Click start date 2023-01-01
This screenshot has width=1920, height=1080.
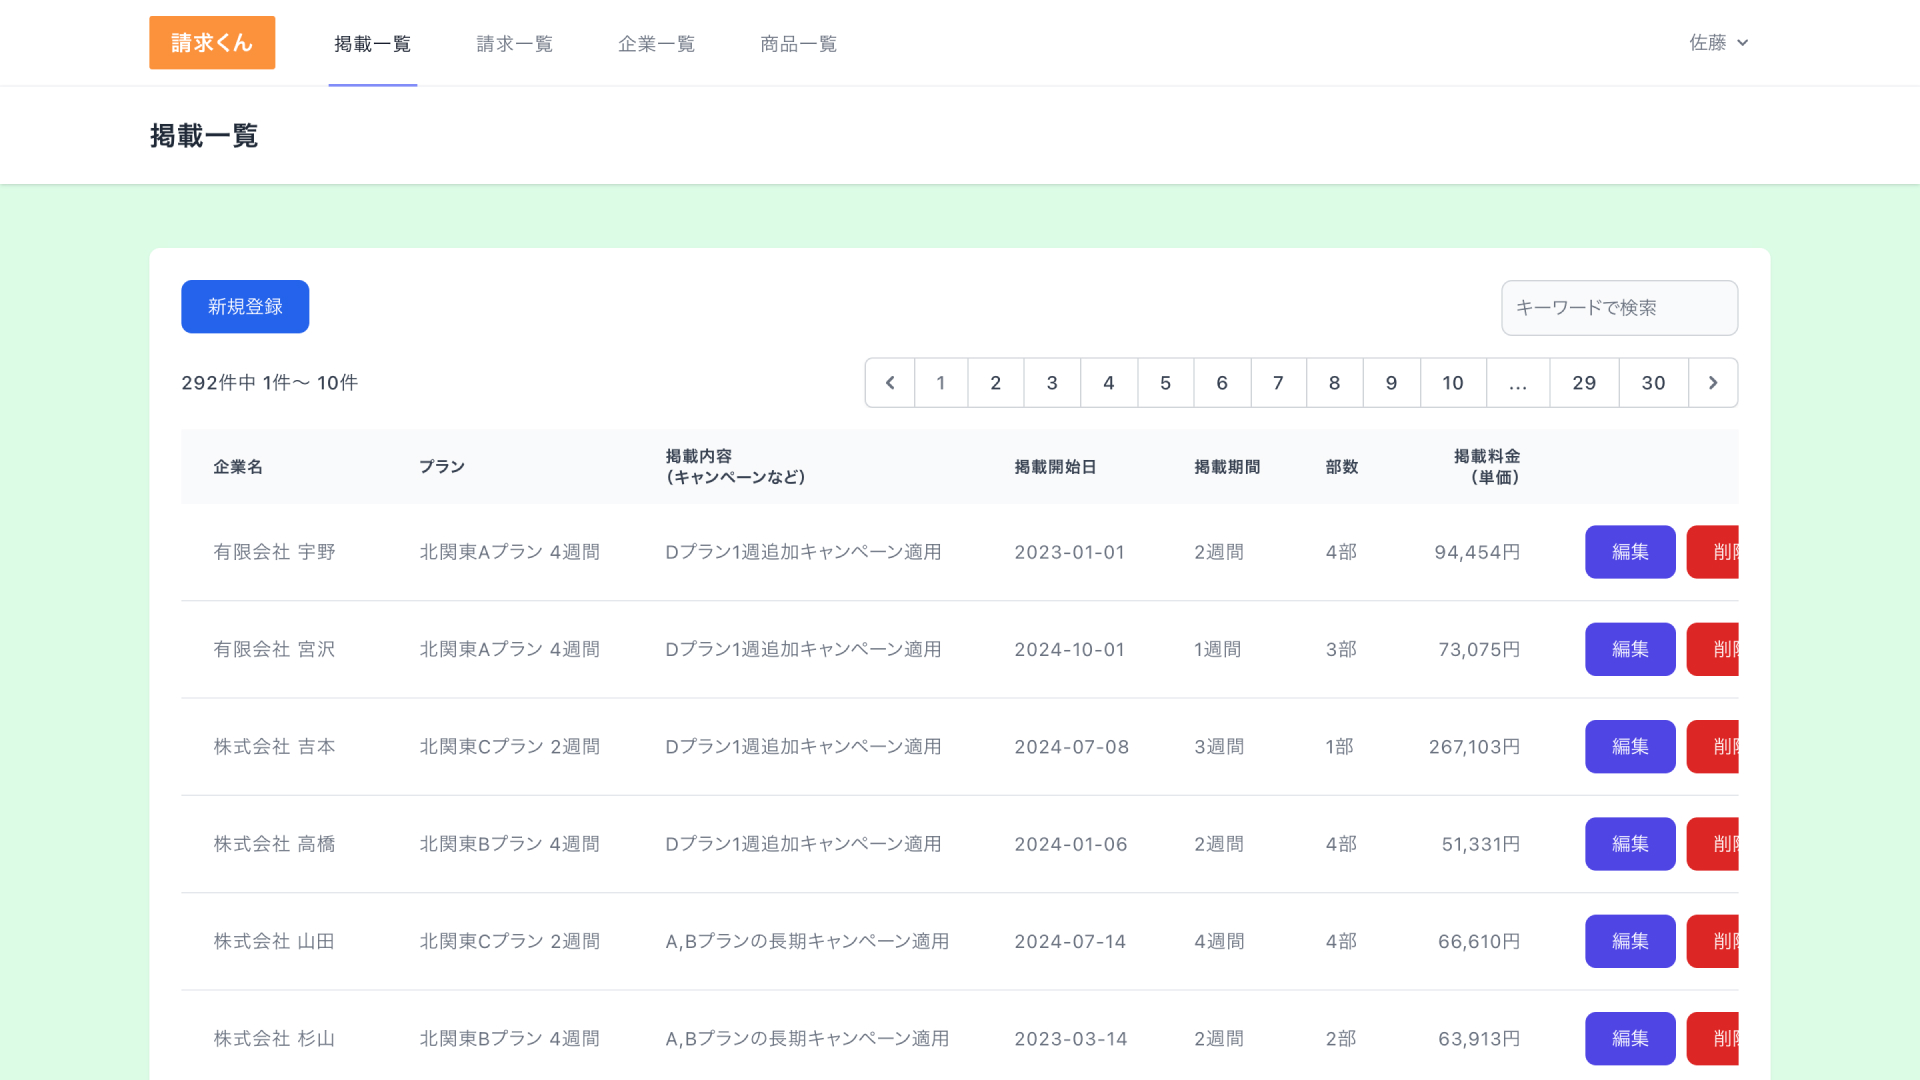1070,552
